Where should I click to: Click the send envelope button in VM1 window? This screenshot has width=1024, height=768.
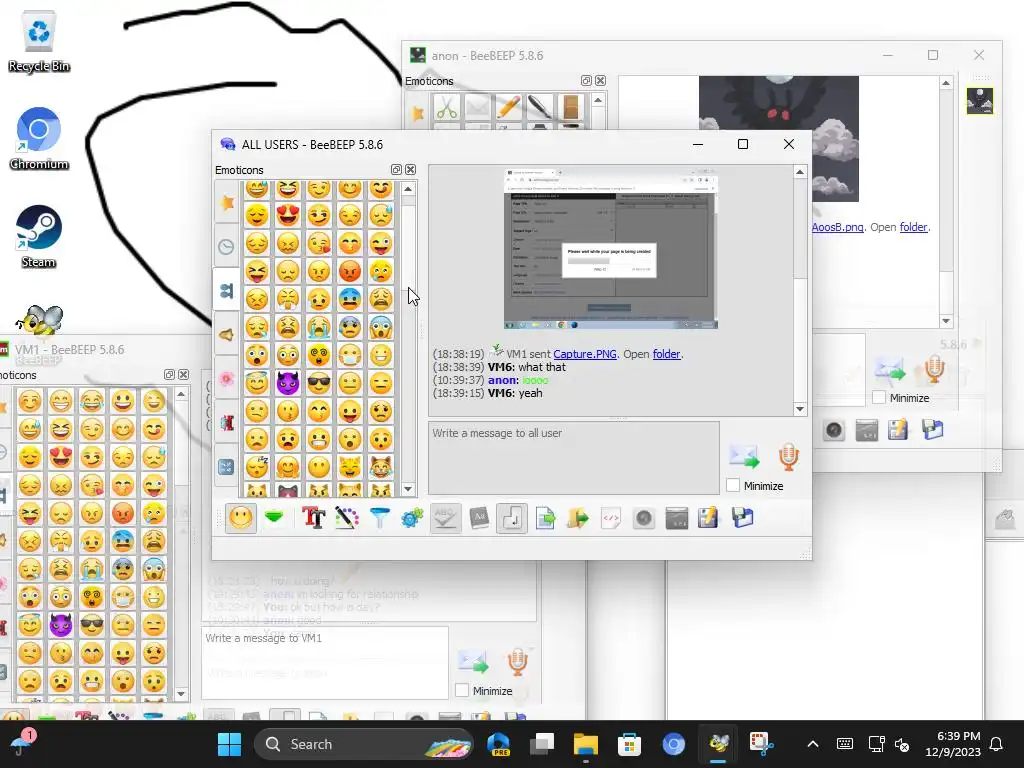473,662
